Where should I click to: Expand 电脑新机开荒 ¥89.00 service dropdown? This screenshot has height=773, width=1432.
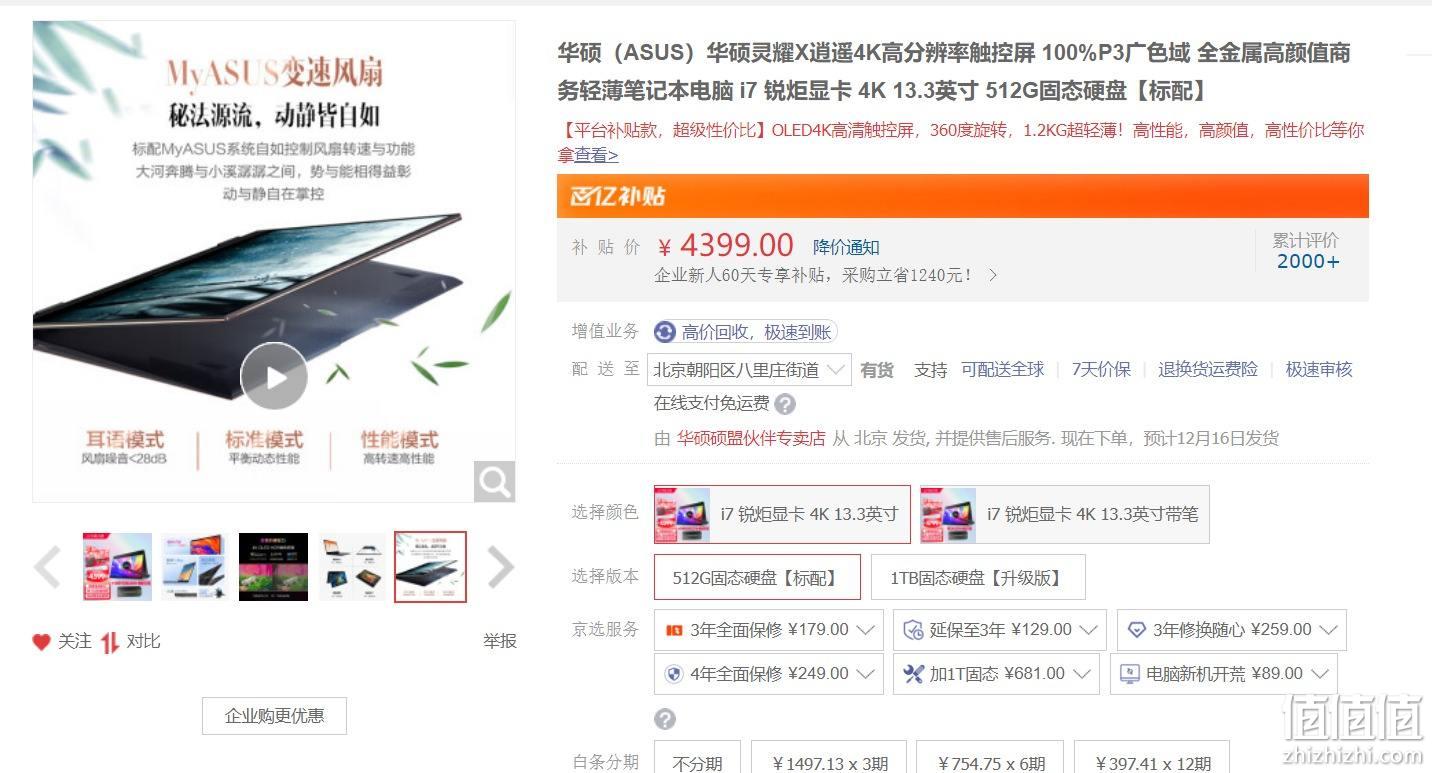tap(1224, 674)
